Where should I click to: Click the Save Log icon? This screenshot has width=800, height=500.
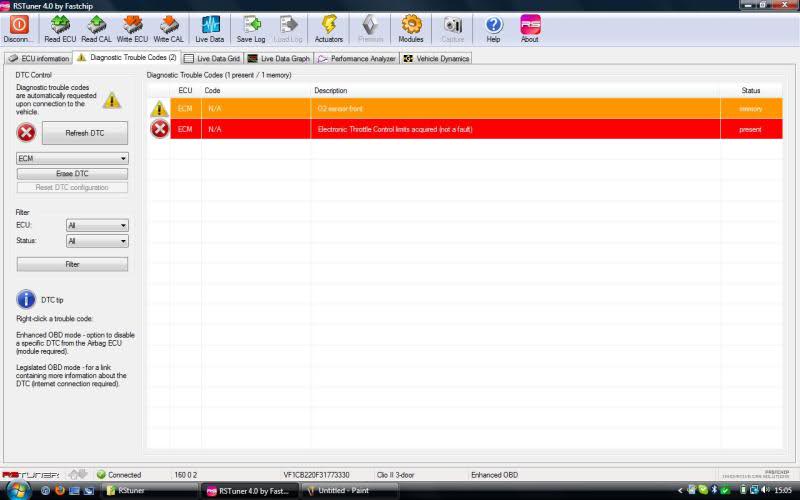251,27
